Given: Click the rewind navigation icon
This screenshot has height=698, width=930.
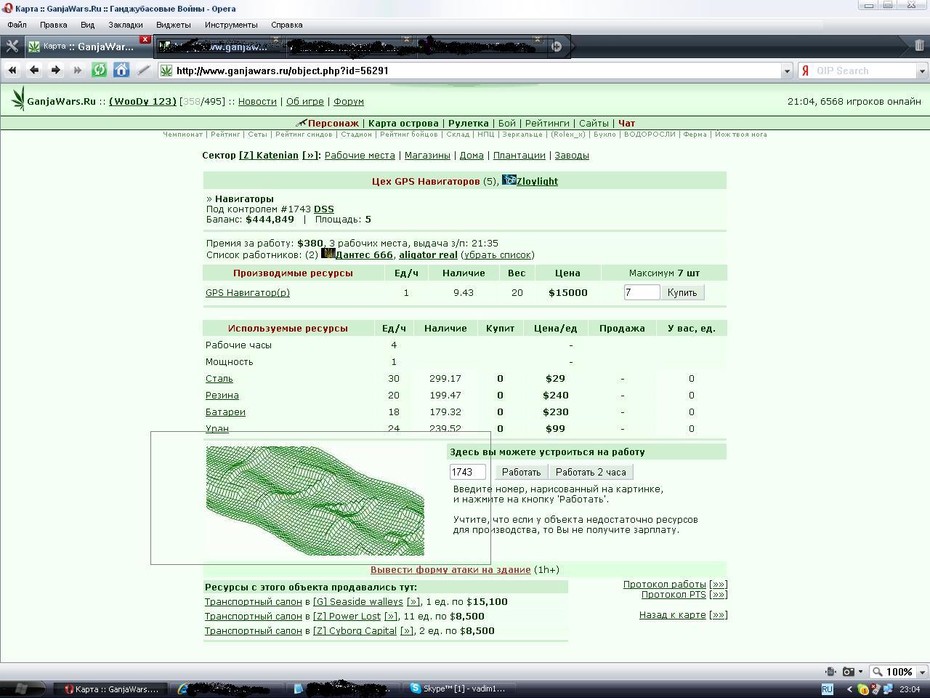Looking at the screenshot, I should pyautogui.click(x=12, y=70).
